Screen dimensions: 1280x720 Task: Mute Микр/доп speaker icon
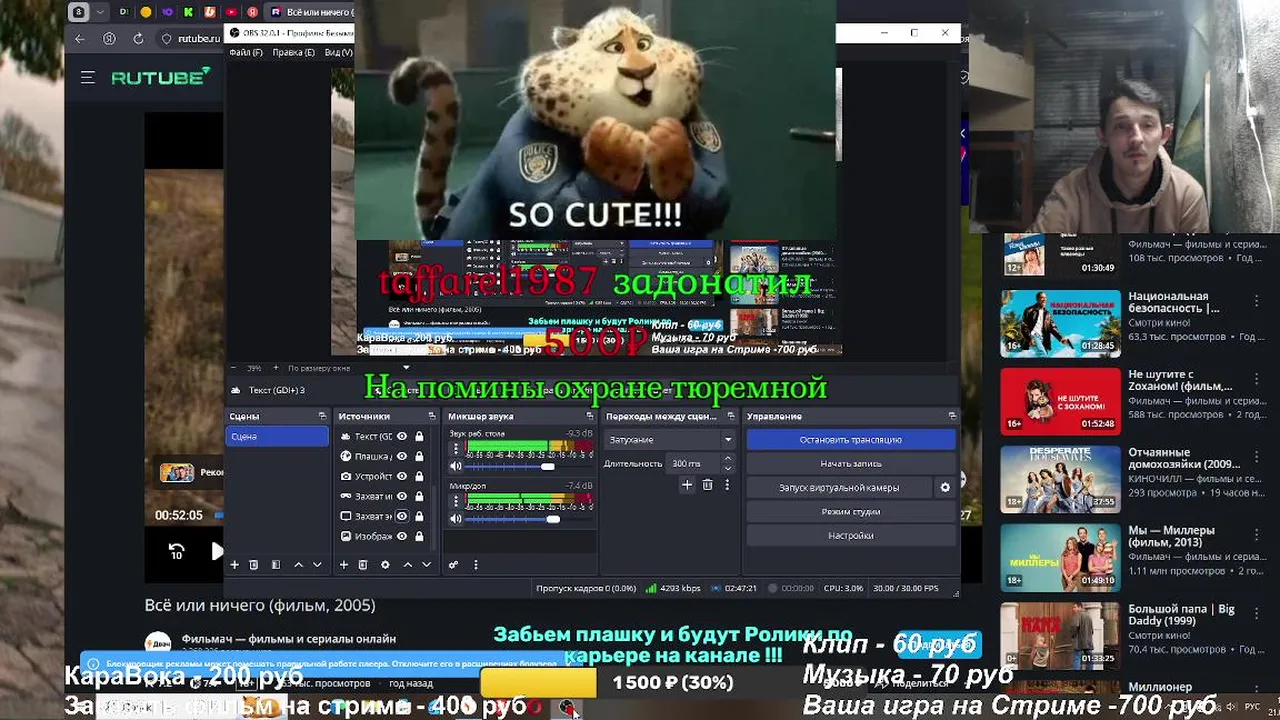tap(456, 519)
